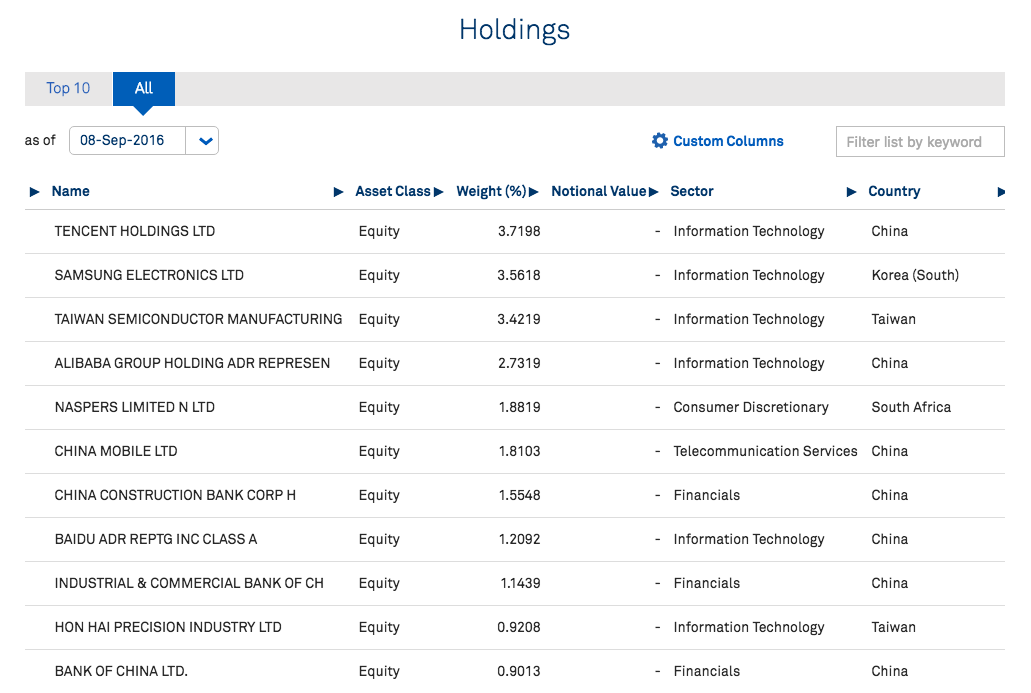The height and width of the screenshot is (693, 1031).
Task: Click the NASPERS LIMITED N LTD holding
Action: tap(135, 407)
